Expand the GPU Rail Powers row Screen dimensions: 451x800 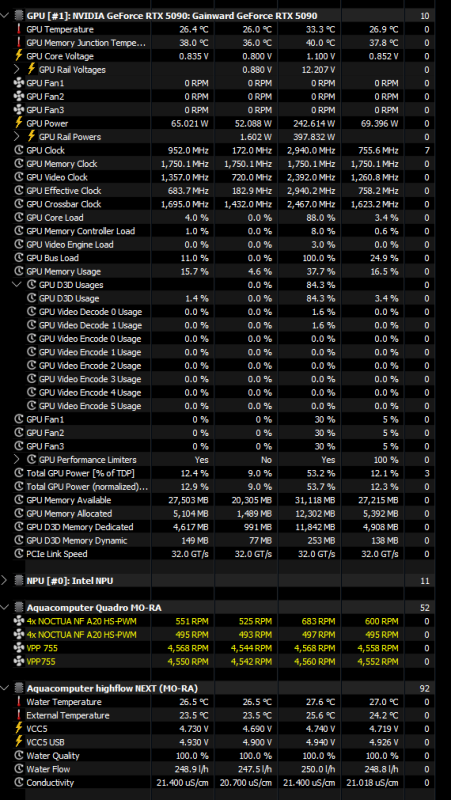point(17,137)
